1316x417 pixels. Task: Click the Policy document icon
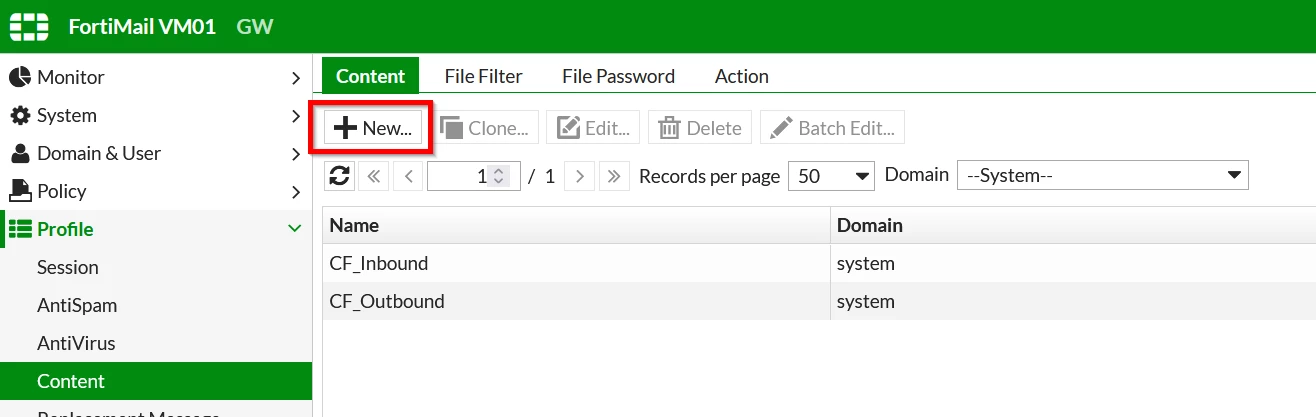coord(20,191)
